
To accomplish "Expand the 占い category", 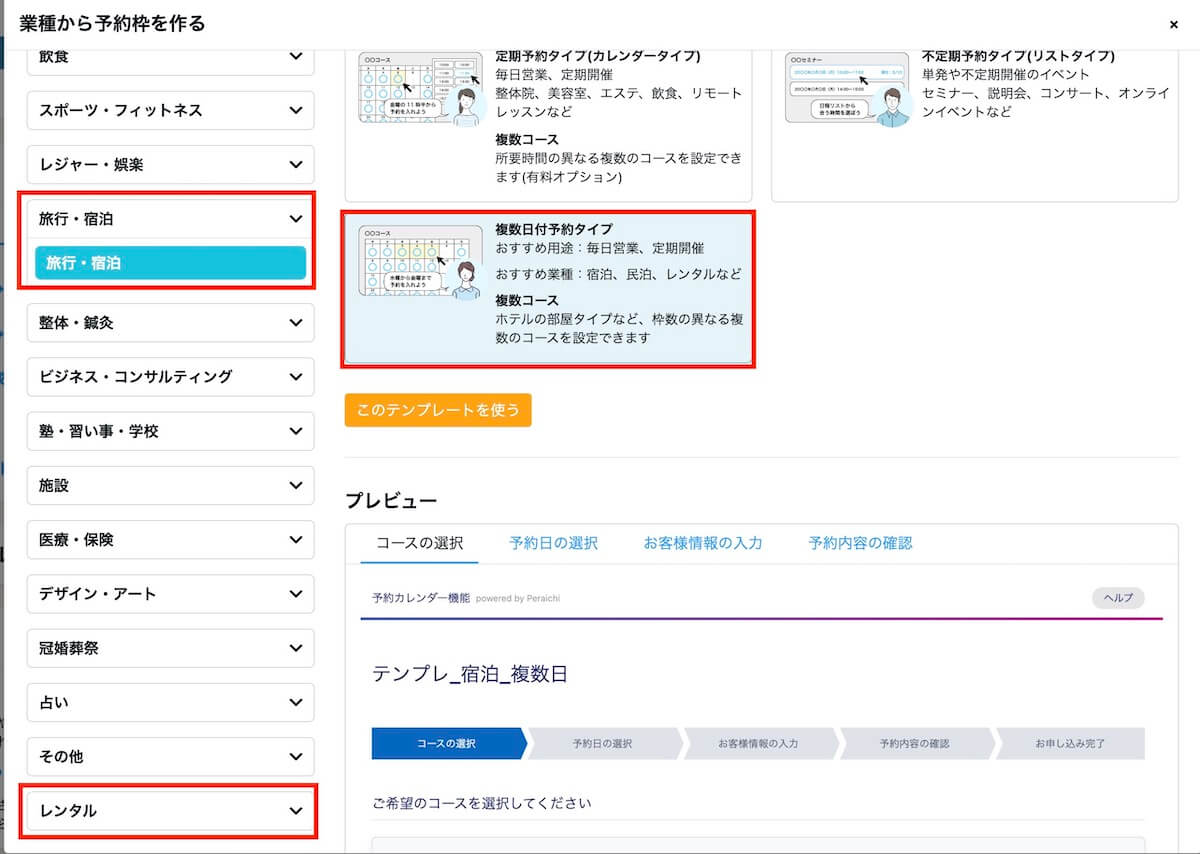I will pos(170,702).
